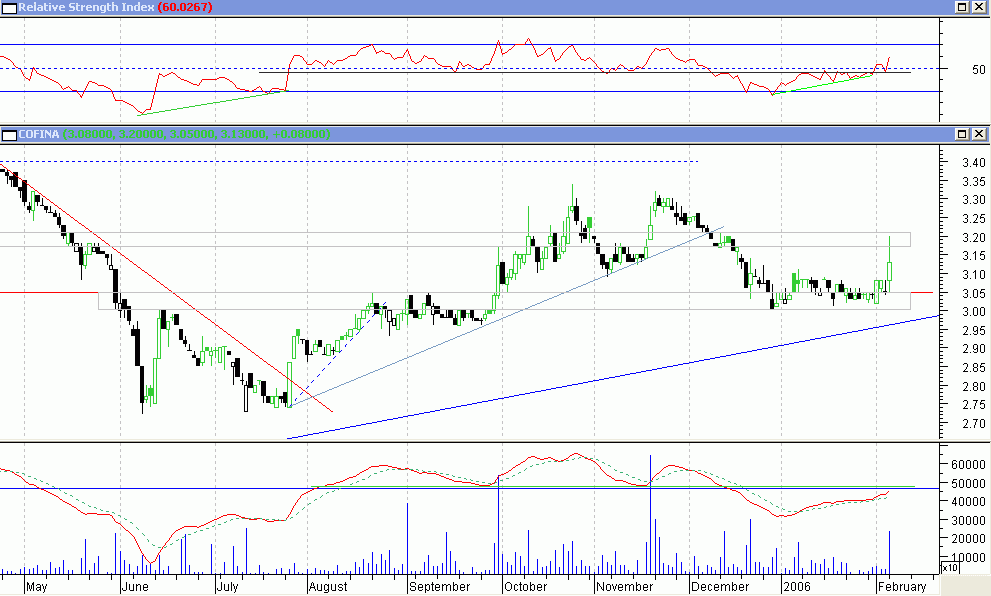Click the February date axis label
The width and height of the screenshot is (991, 596).
coord(902,587)
